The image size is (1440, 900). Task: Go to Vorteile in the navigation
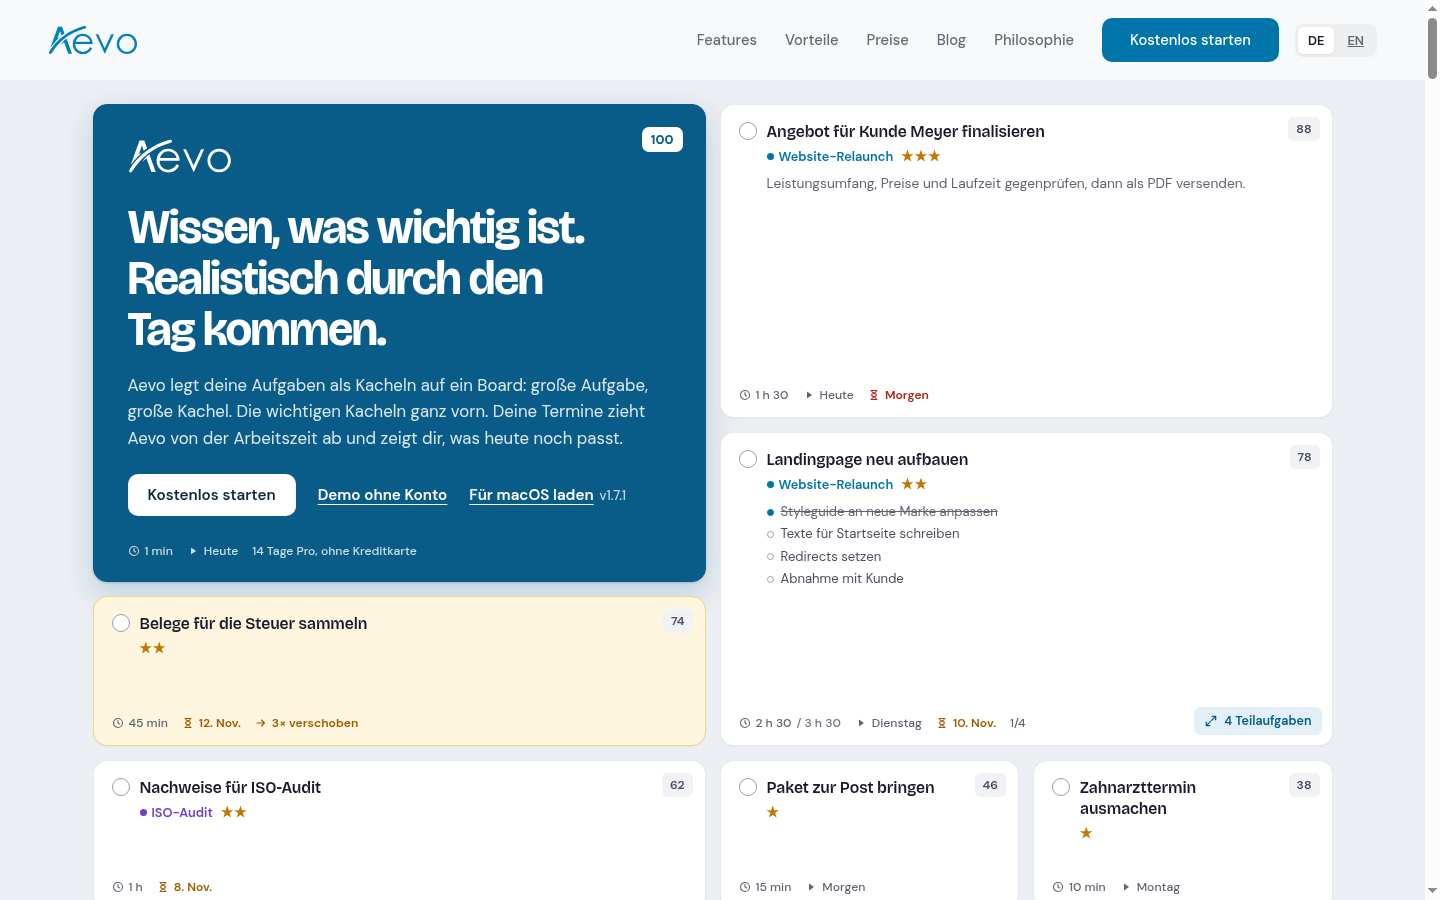pyautogui.click(x=812, y=40)
